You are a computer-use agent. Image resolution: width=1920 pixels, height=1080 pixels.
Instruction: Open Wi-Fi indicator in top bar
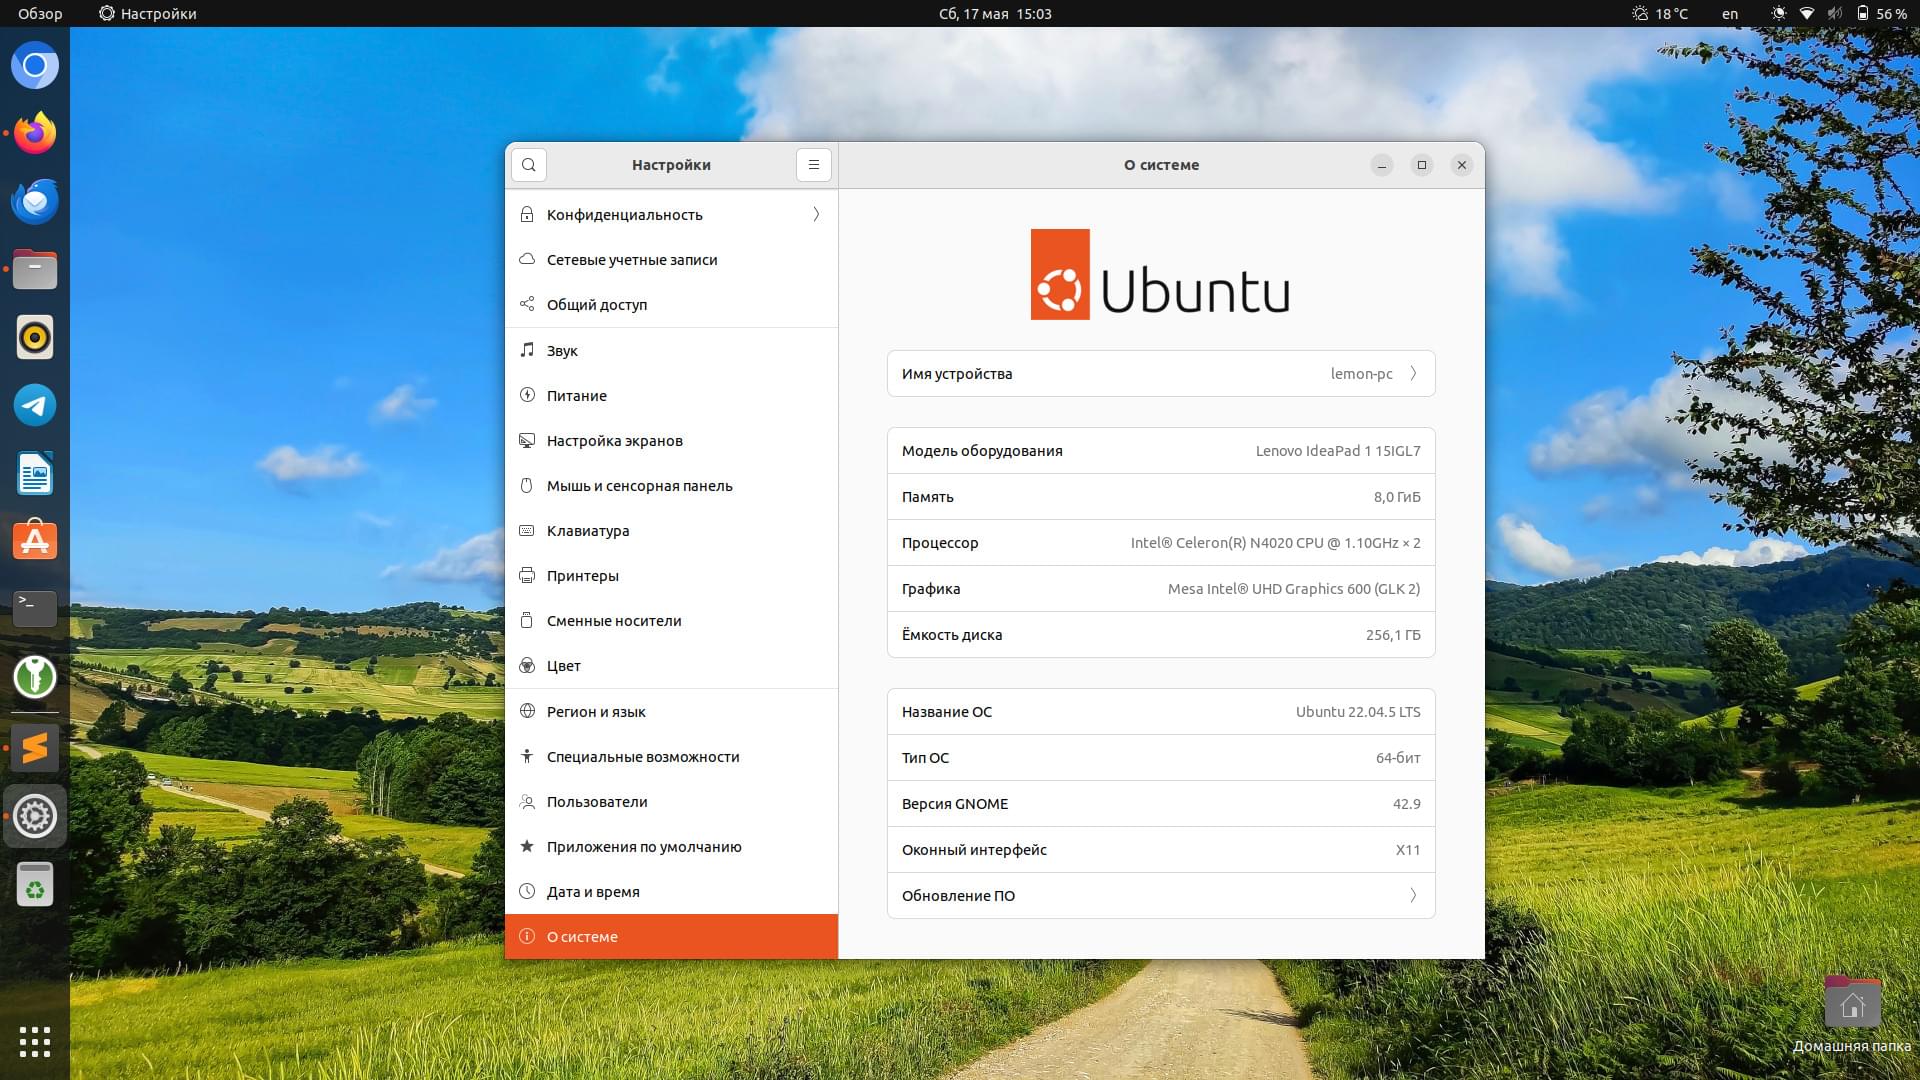pyautogui.click(x=1806, y=14)
